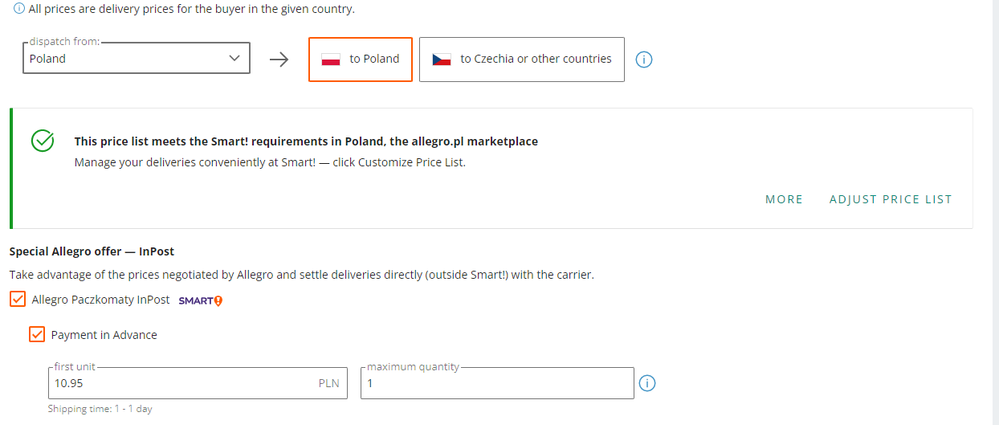999x425 pixels.
Task: Click the Polish flag icon
Action: (331, 59)
